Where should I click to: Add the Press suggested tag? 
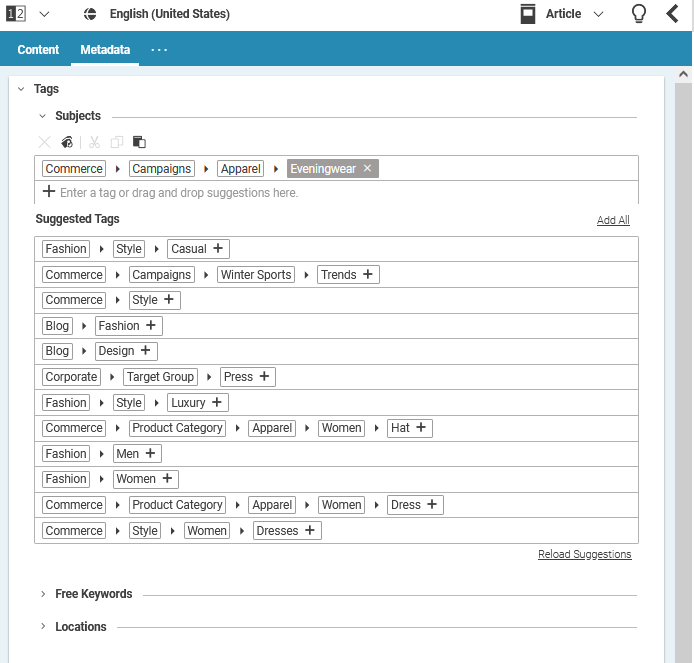(264, 376)
